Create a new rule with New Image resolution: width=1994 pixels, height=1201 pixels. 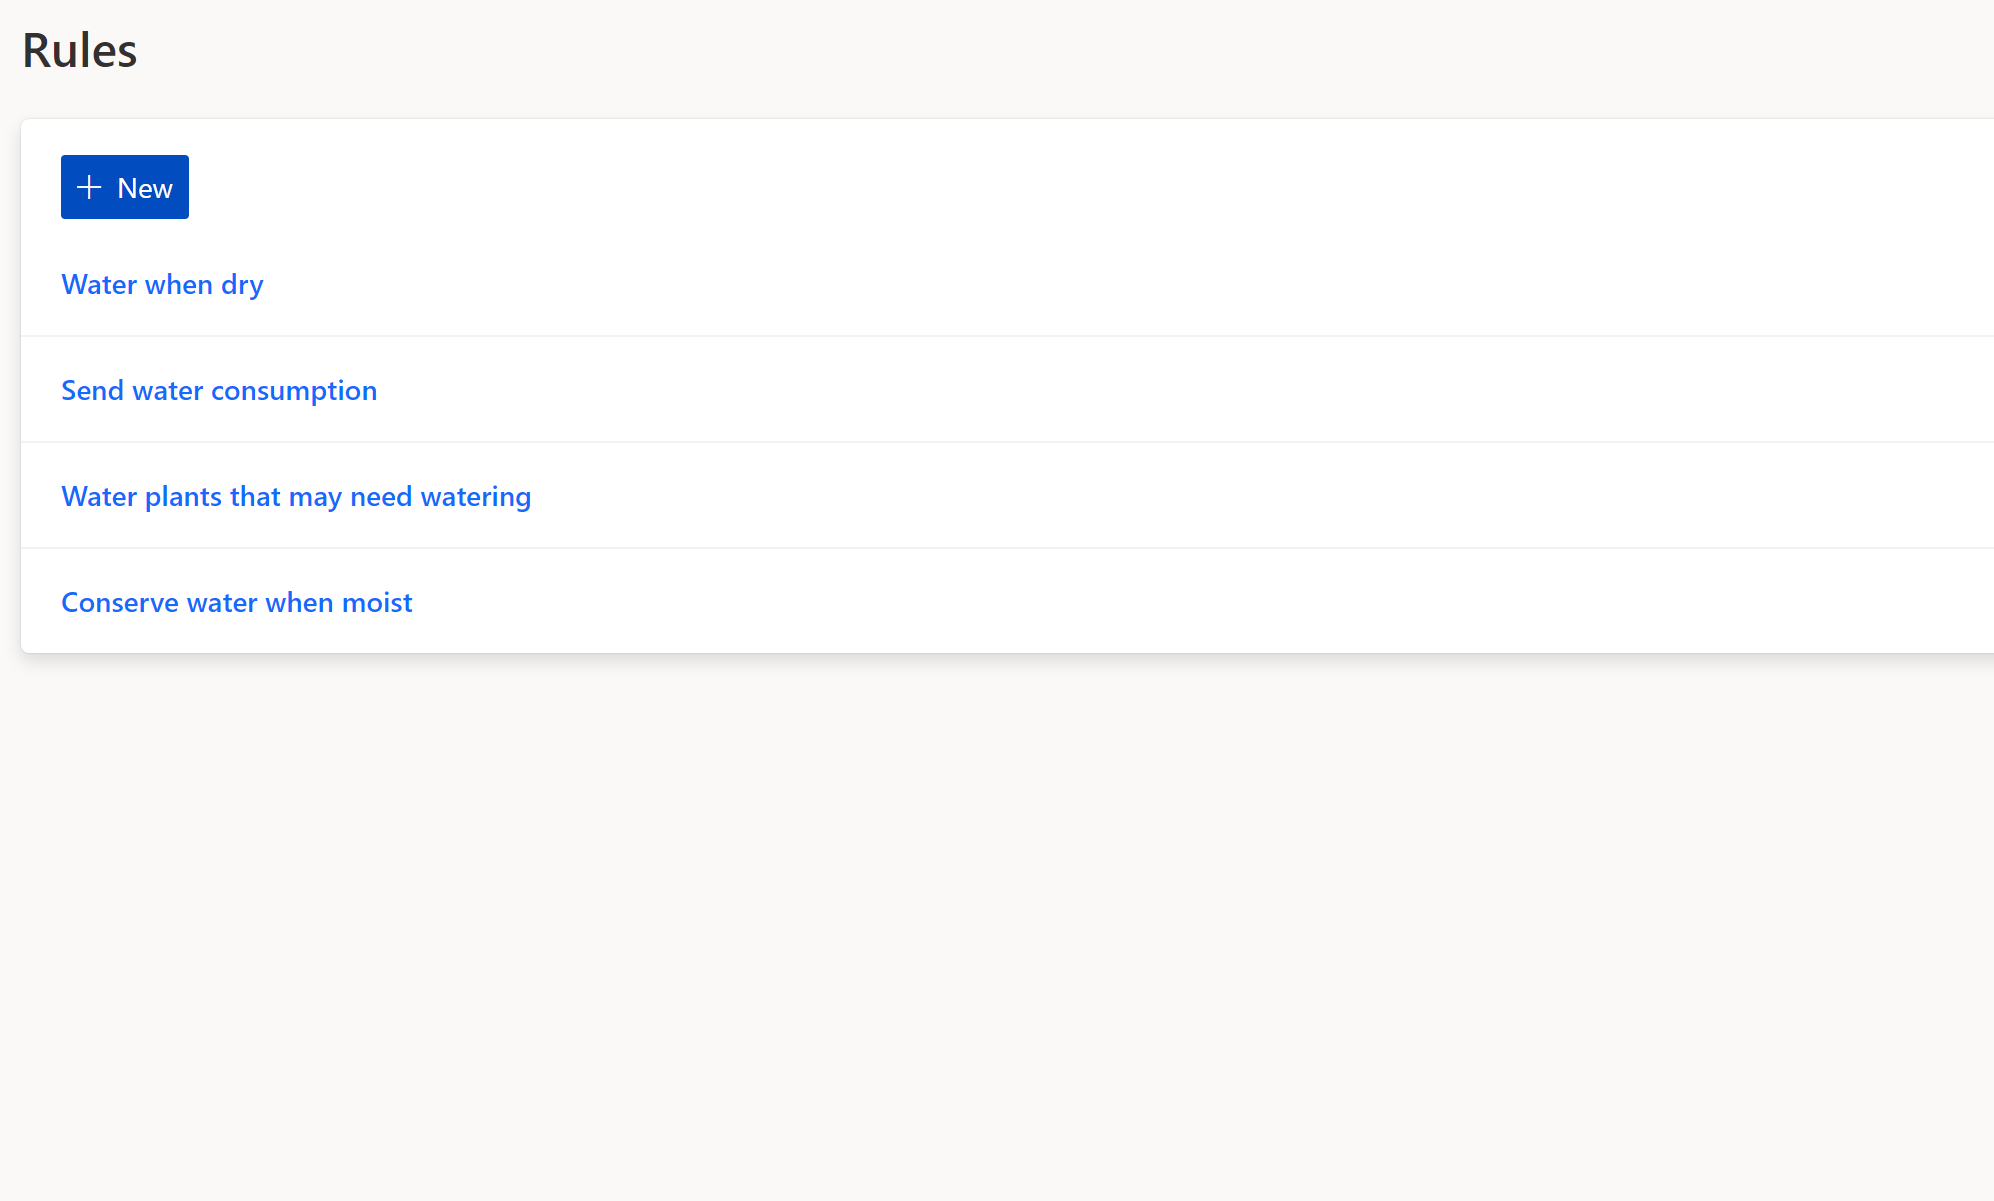125,187
